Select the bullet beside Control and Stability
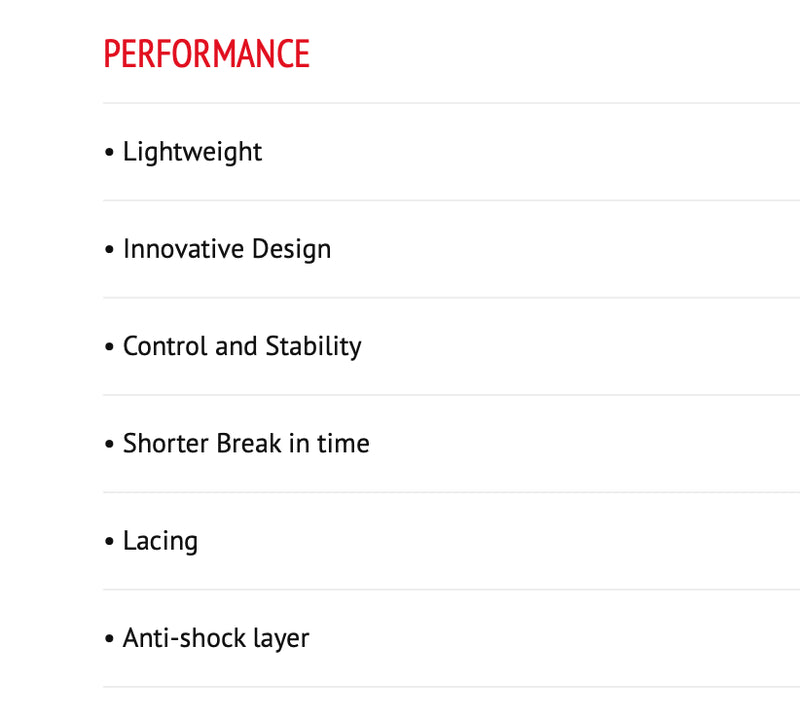Image resolution: width=800 pixels, height=718 pixels. 109,347
